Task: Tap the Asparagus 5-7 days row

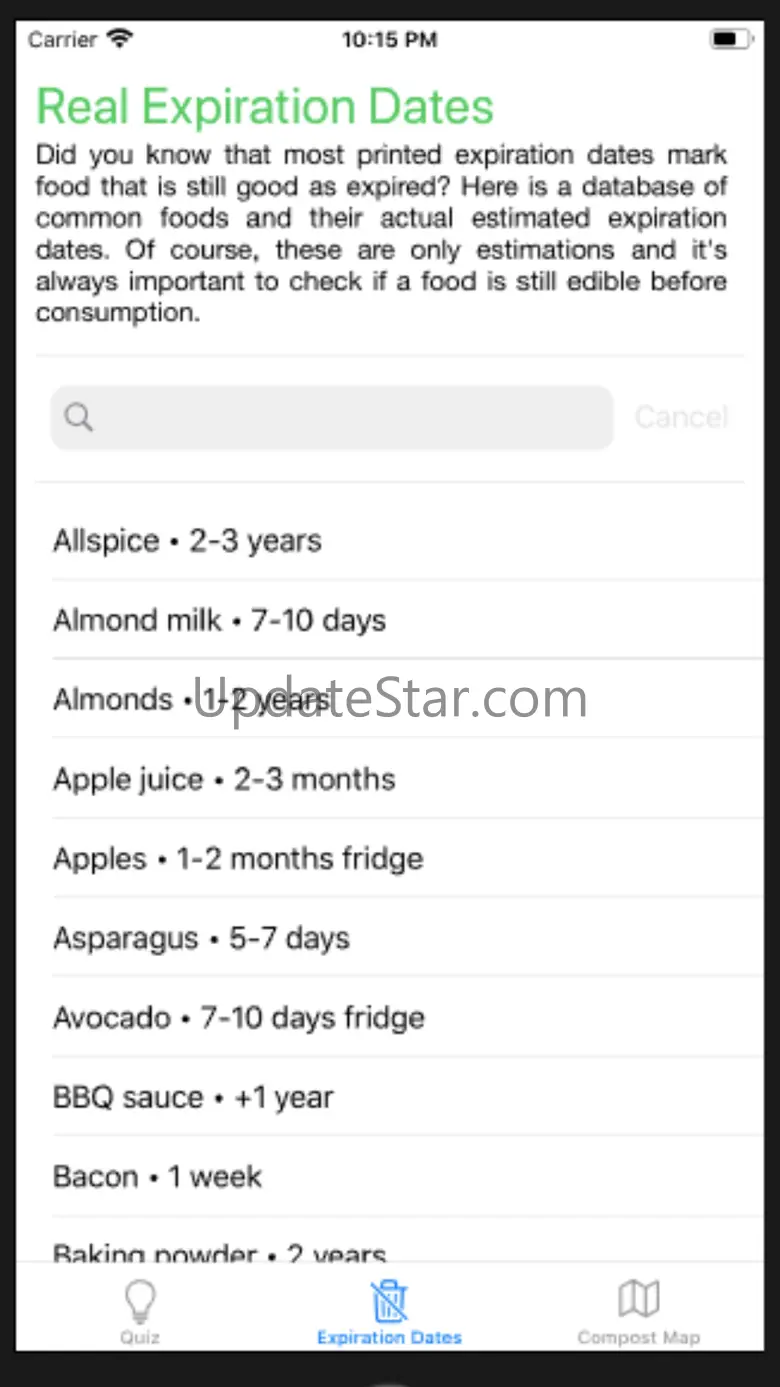Action: tap(400, 938)
